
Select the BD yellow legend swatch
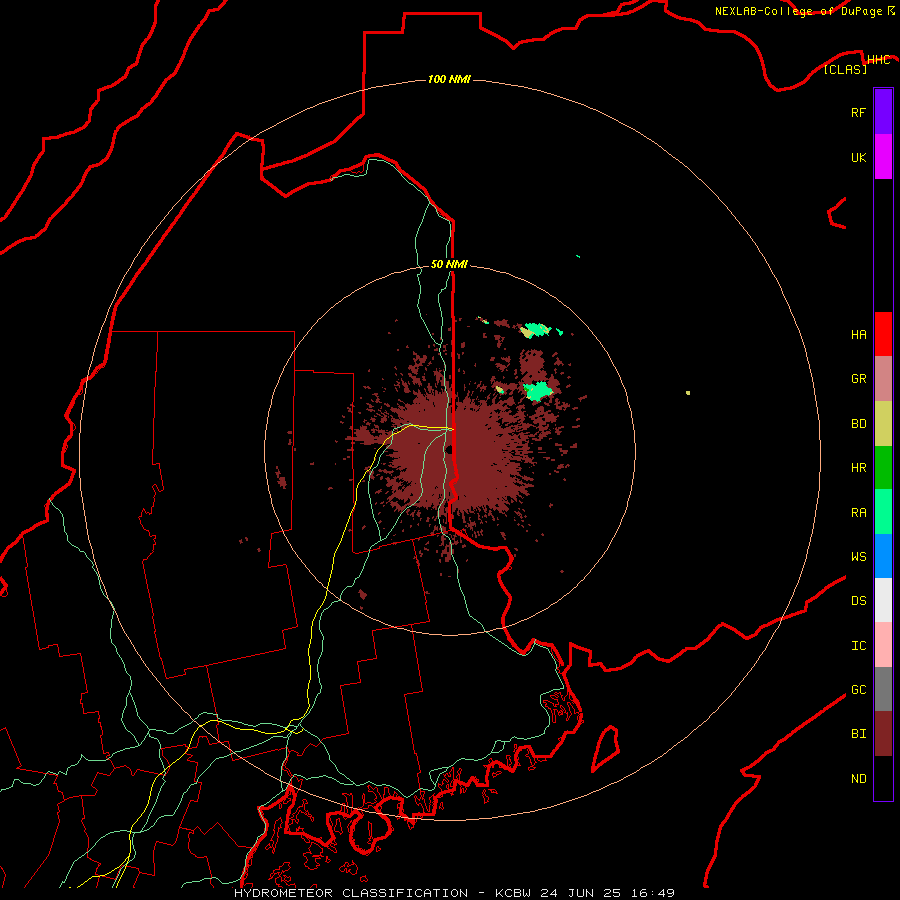click(883, 423)
